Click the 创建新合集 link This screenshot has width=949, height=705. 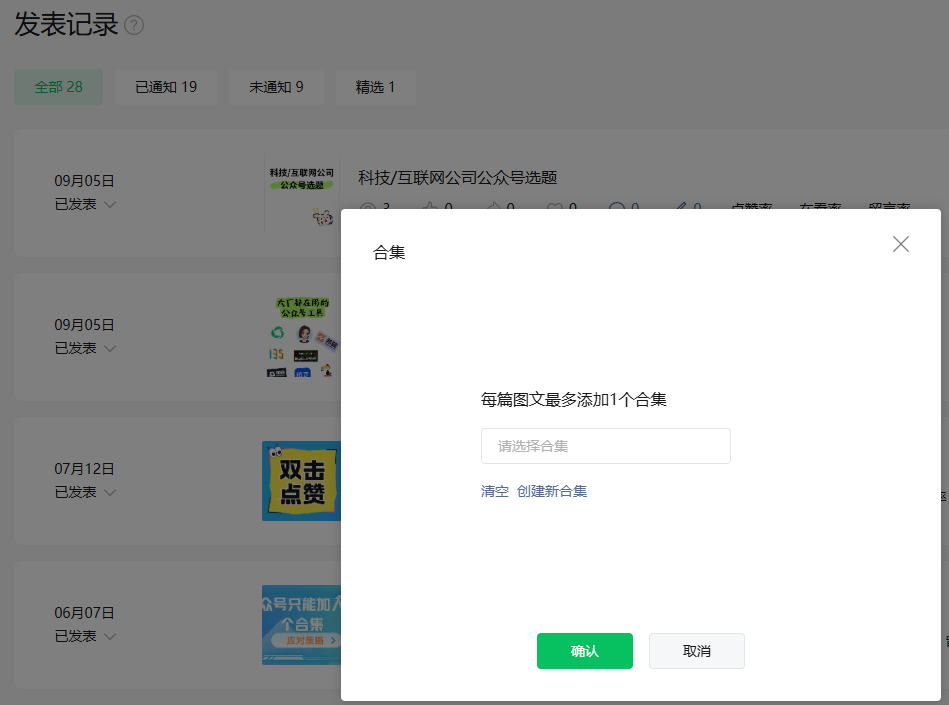[x=551, y=491]
